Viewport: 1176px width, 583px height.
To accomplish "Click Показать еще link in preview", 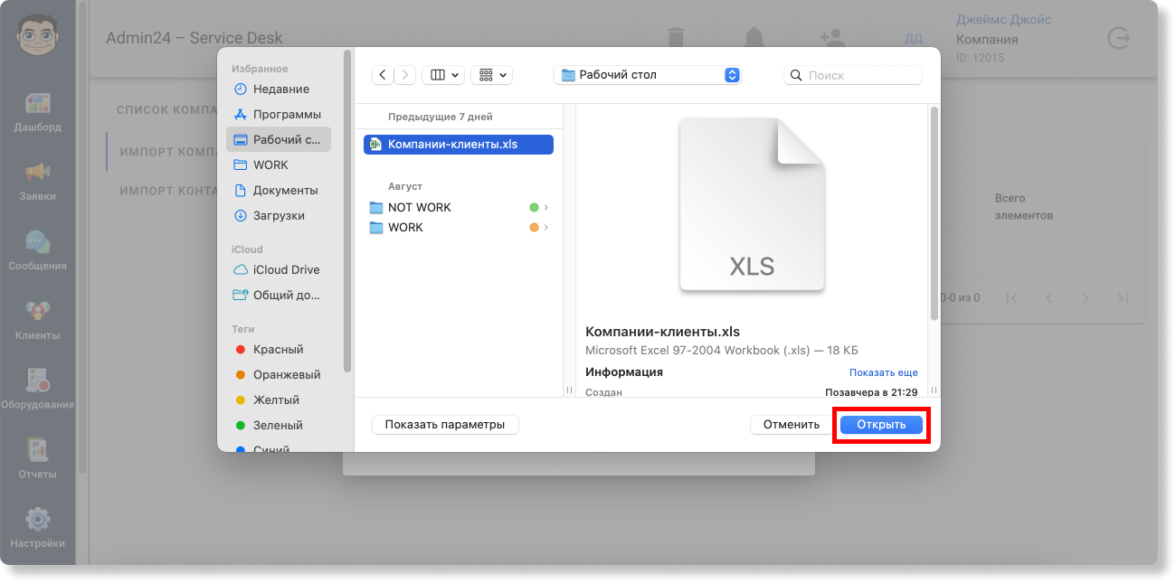I will click(x=883, y=373).
